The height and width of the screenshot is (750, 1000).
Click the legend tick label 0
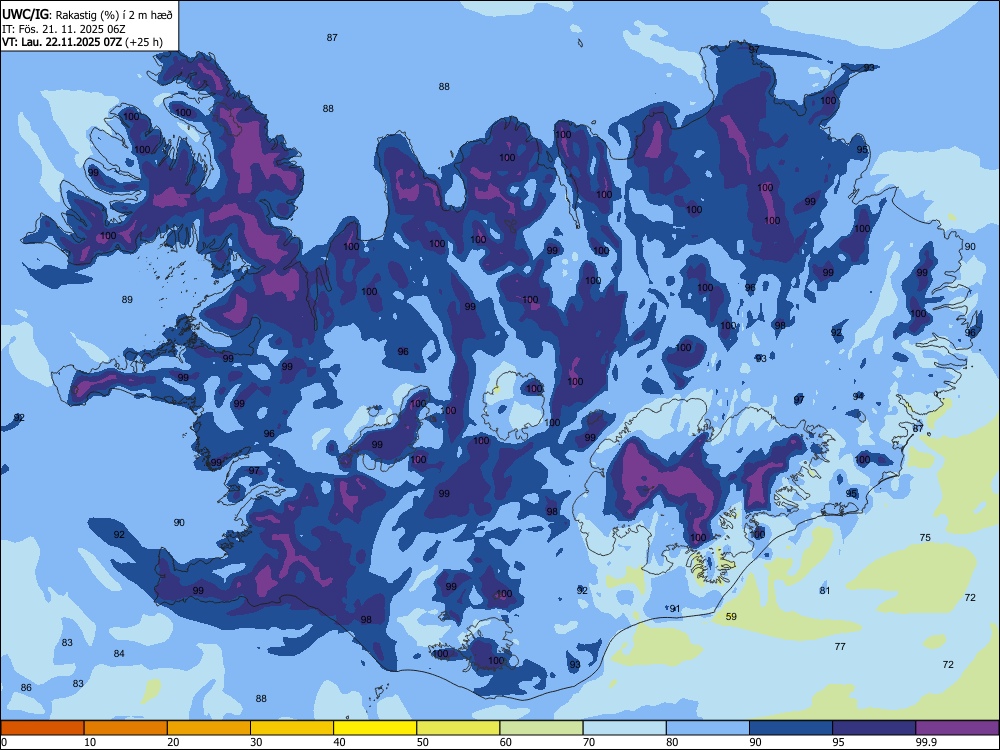[4, 742]
